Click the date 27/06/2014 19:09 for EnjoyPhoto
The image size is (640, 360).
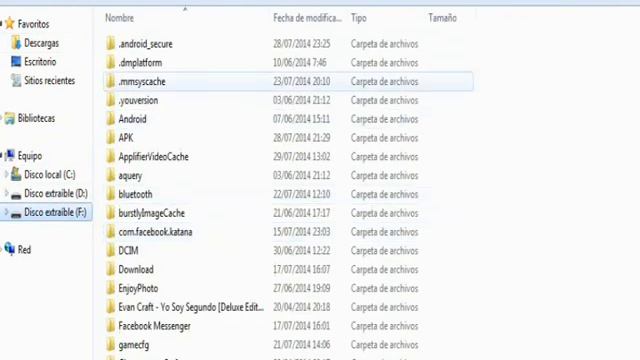302,288
